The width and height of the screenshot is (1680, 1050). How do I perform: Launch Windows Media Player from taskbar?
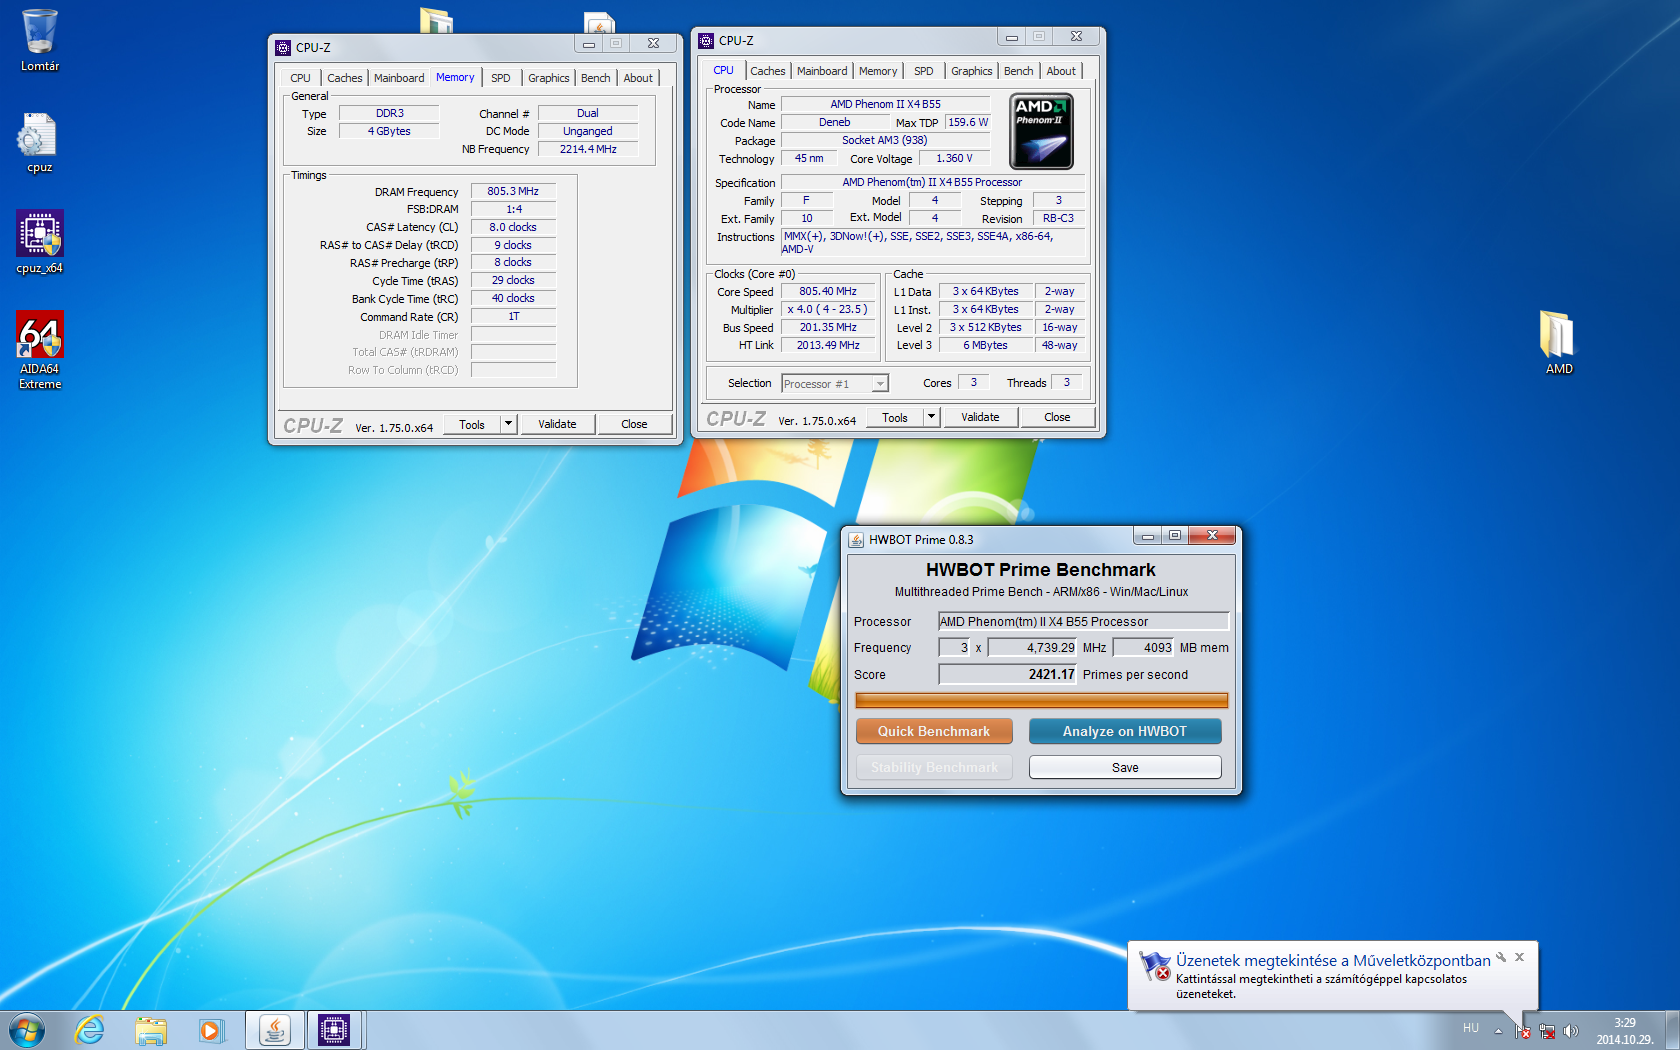tap(211, 1030)
